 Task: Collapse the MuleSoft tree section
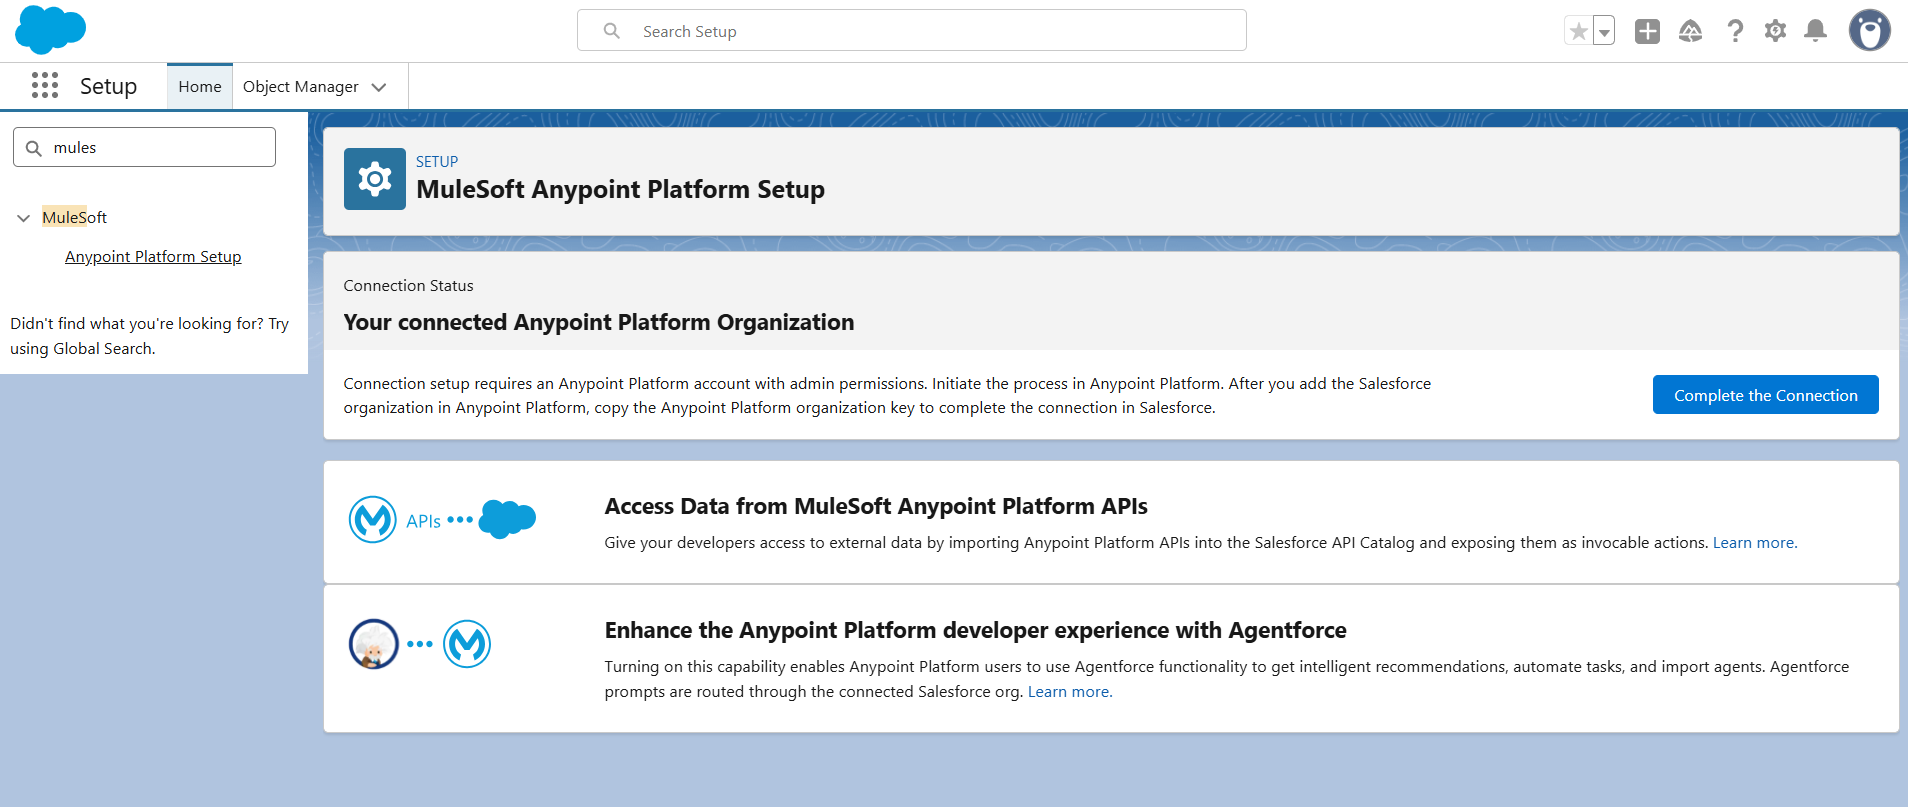click(24, 218)
